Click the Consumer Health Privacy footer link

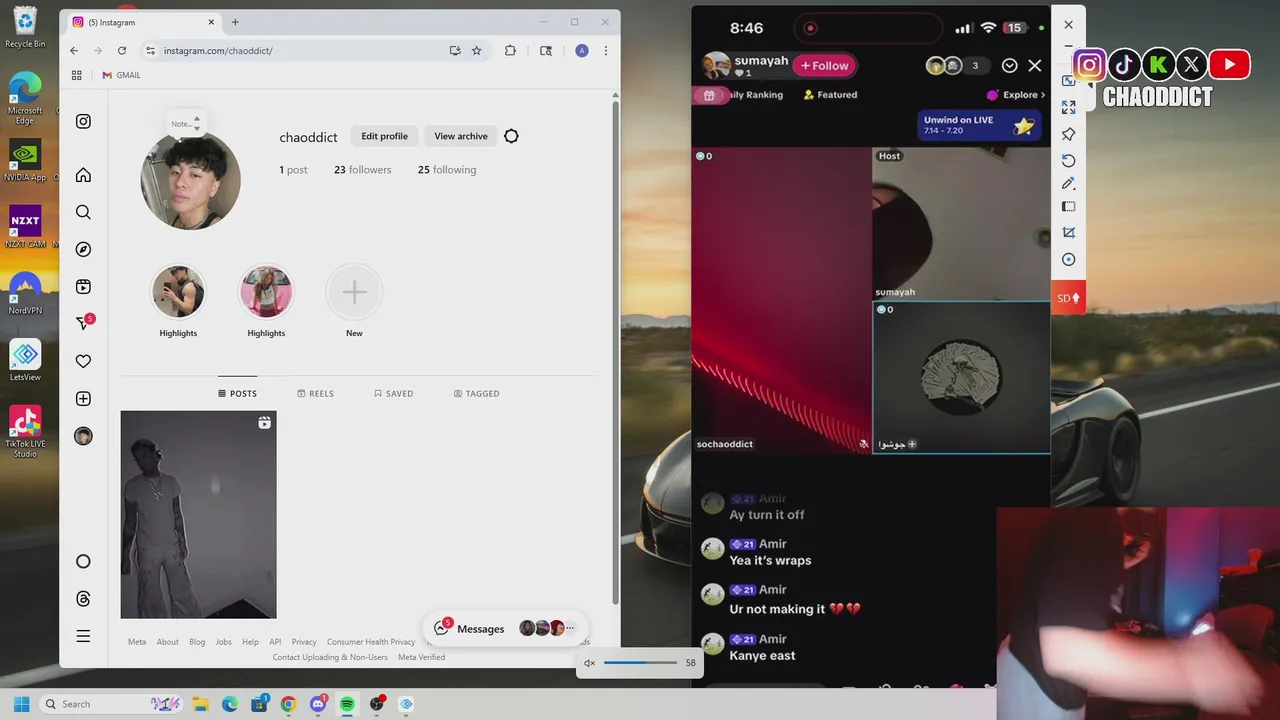pyautogui.click(x=371, y=642)
